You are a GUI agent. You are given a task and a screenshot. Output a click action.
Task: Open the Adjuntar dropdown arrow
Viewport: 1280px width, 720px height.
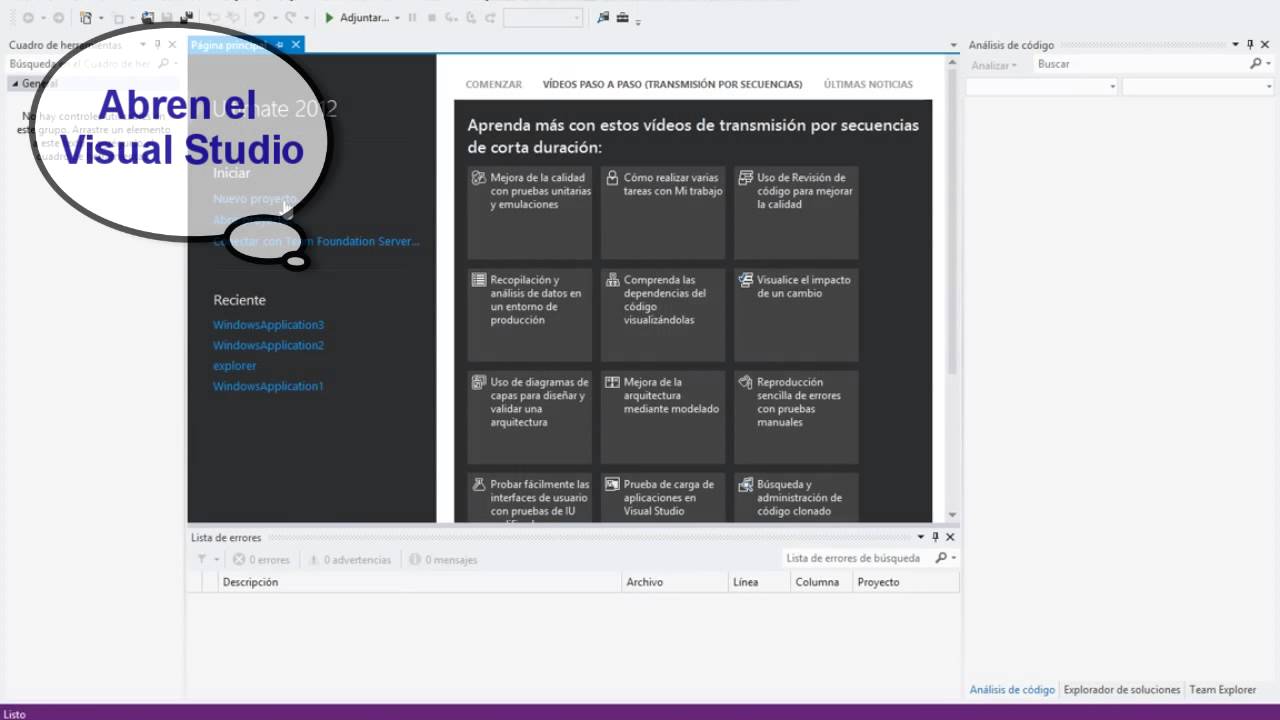397,18
